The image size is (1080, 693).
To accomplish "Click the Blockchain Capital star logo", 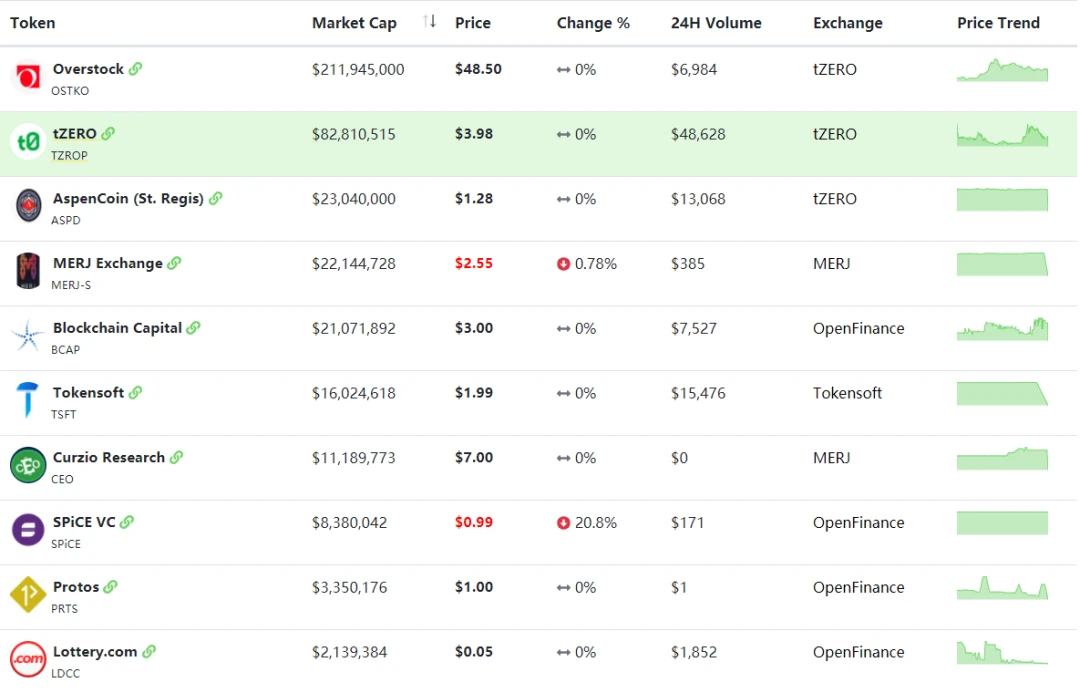I will [28, 335].
